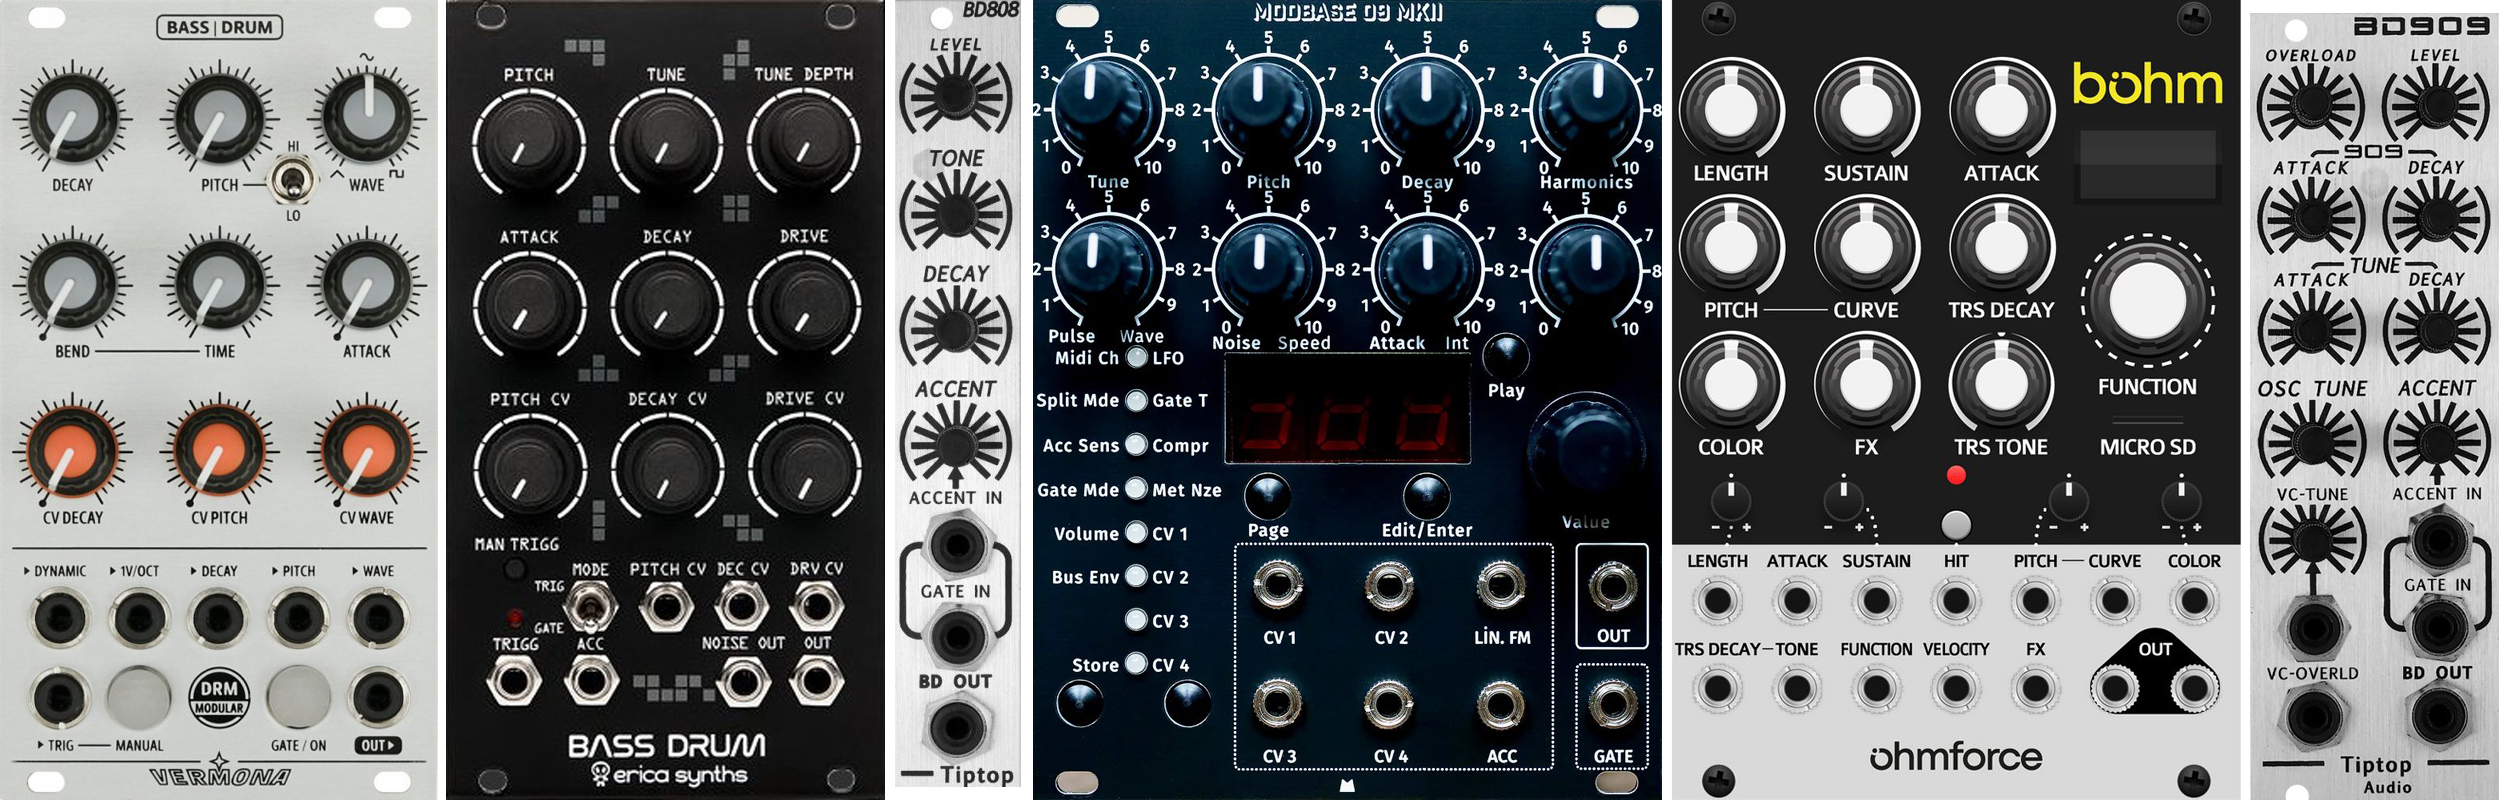
Task: Click the Harmonics knob on Modbase 09
Action: click(1586, 109)
